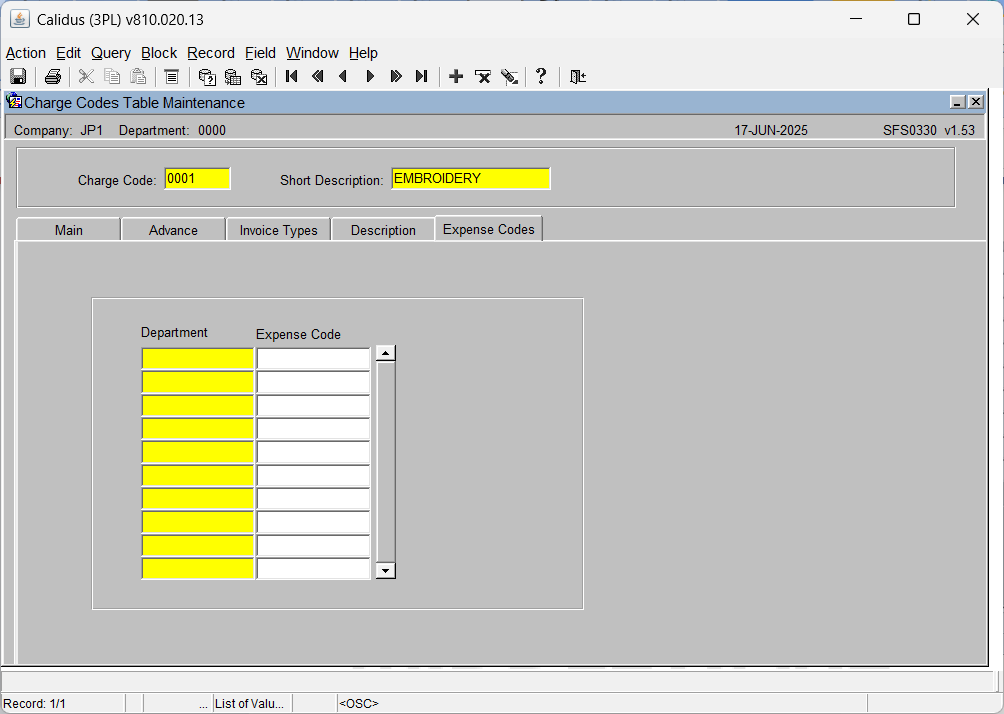The width and height of the screenshot is (1004, 714).
Task: Click the Enter Query database icon
Action: tap(207, 77)
